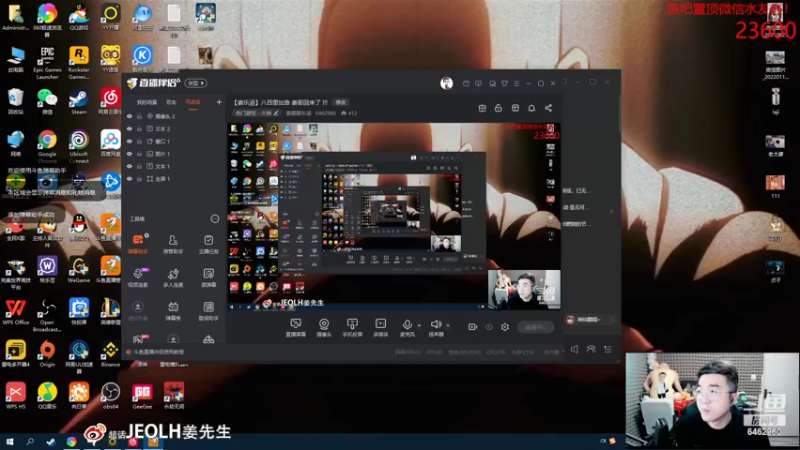Open the hamburger menu in the title bar
The height and width of the screenshot is (450, 800).
[x=516, y=83]
